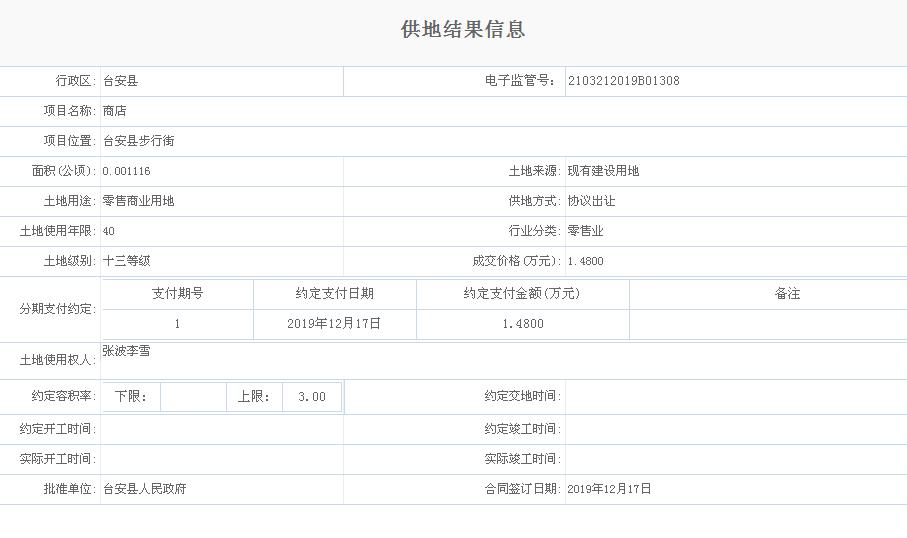Click the 约定交地时间 field label

pos(523,396)
